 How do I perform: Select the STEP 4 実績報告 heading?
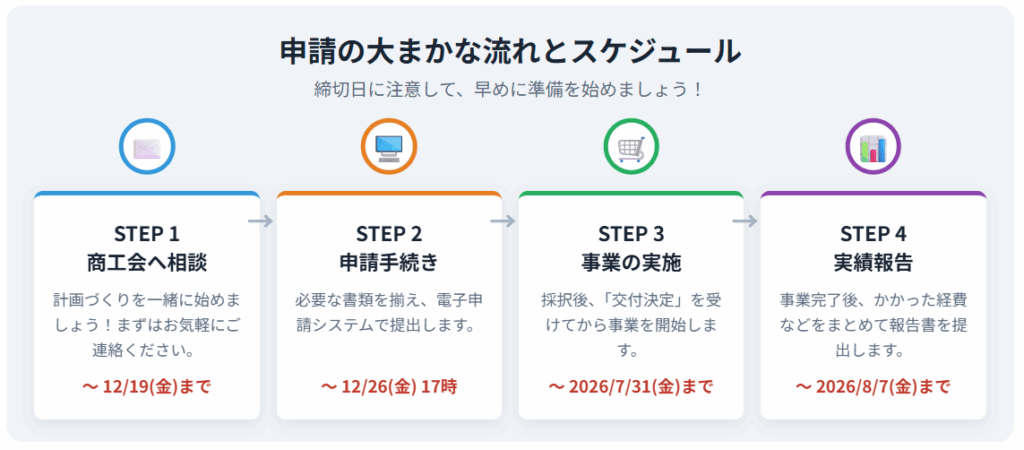[x=873, y=249]
